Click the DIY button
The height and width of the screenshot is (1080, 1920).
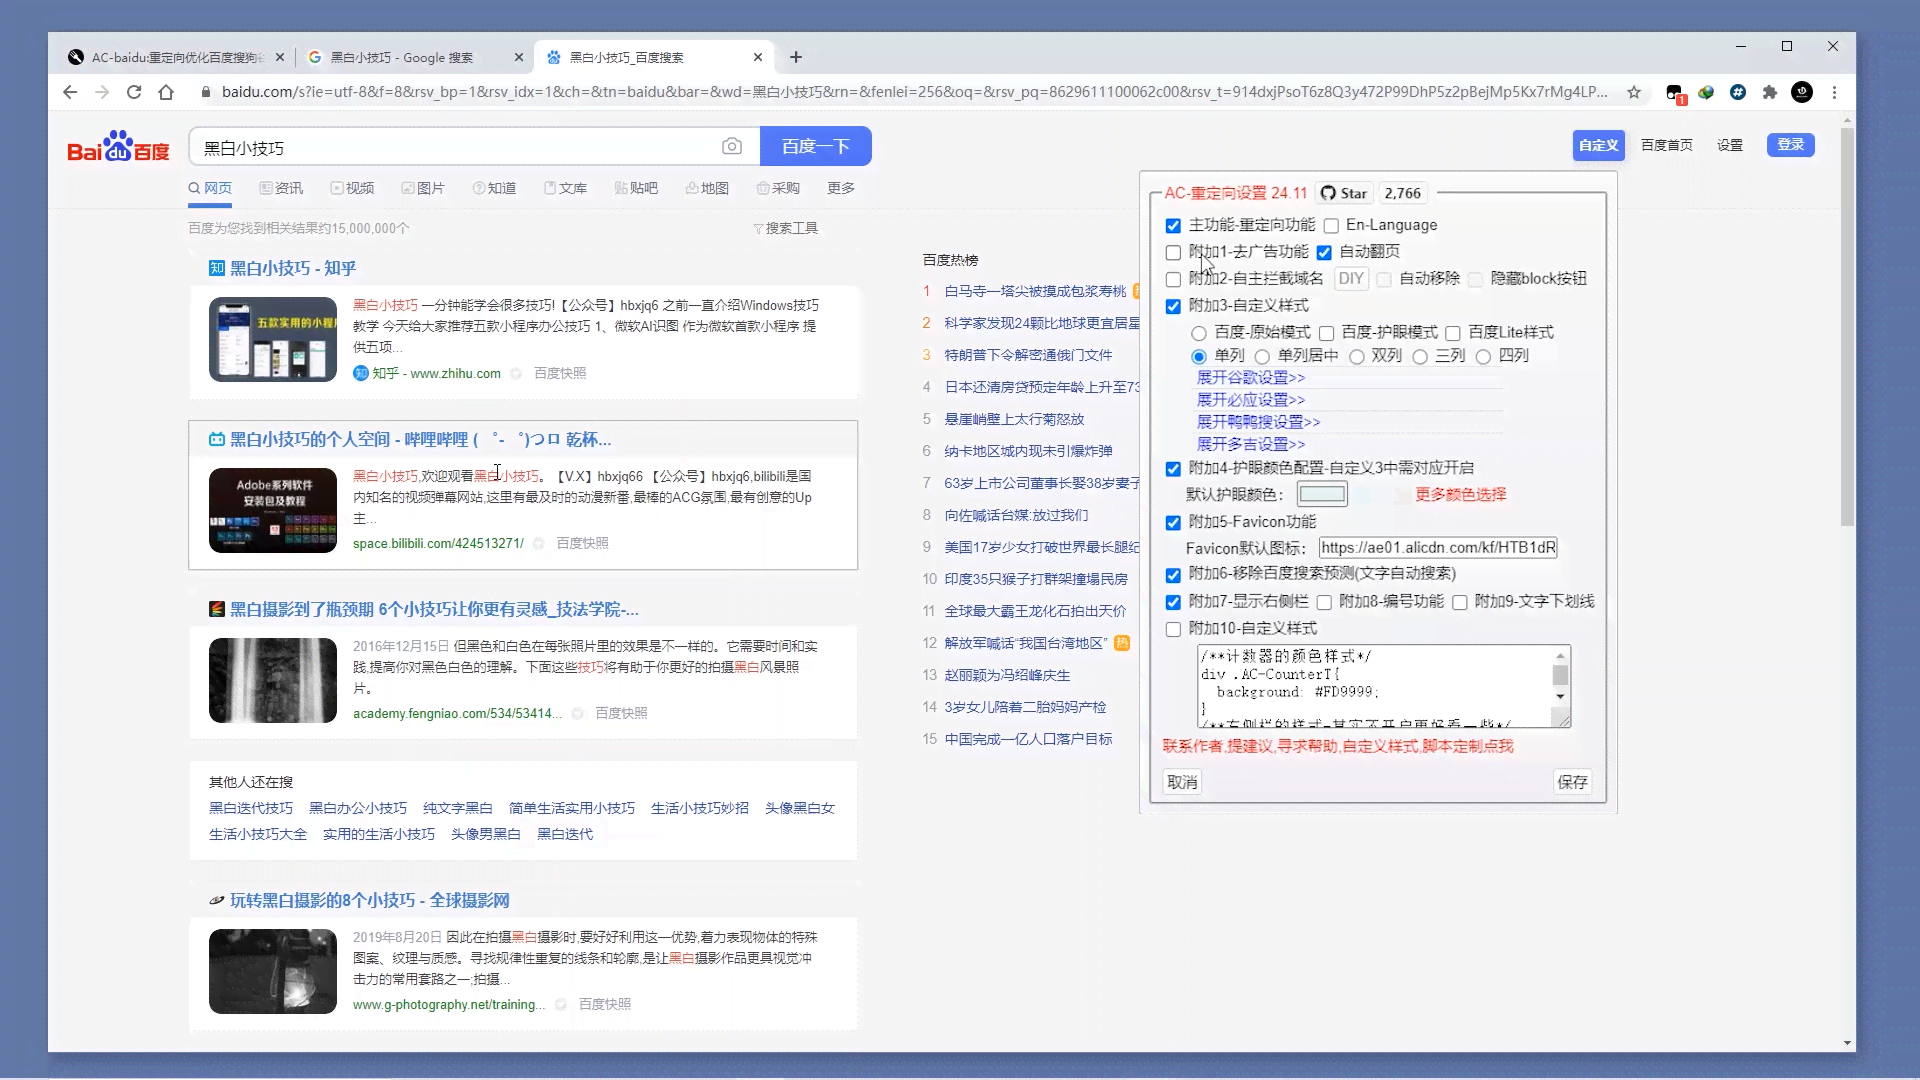1351,279
